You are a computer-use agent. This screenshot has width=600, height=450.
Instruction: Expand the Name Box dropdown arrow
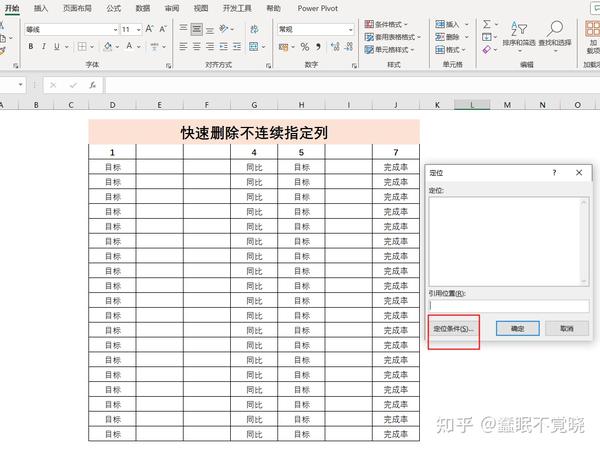point(20,85)
